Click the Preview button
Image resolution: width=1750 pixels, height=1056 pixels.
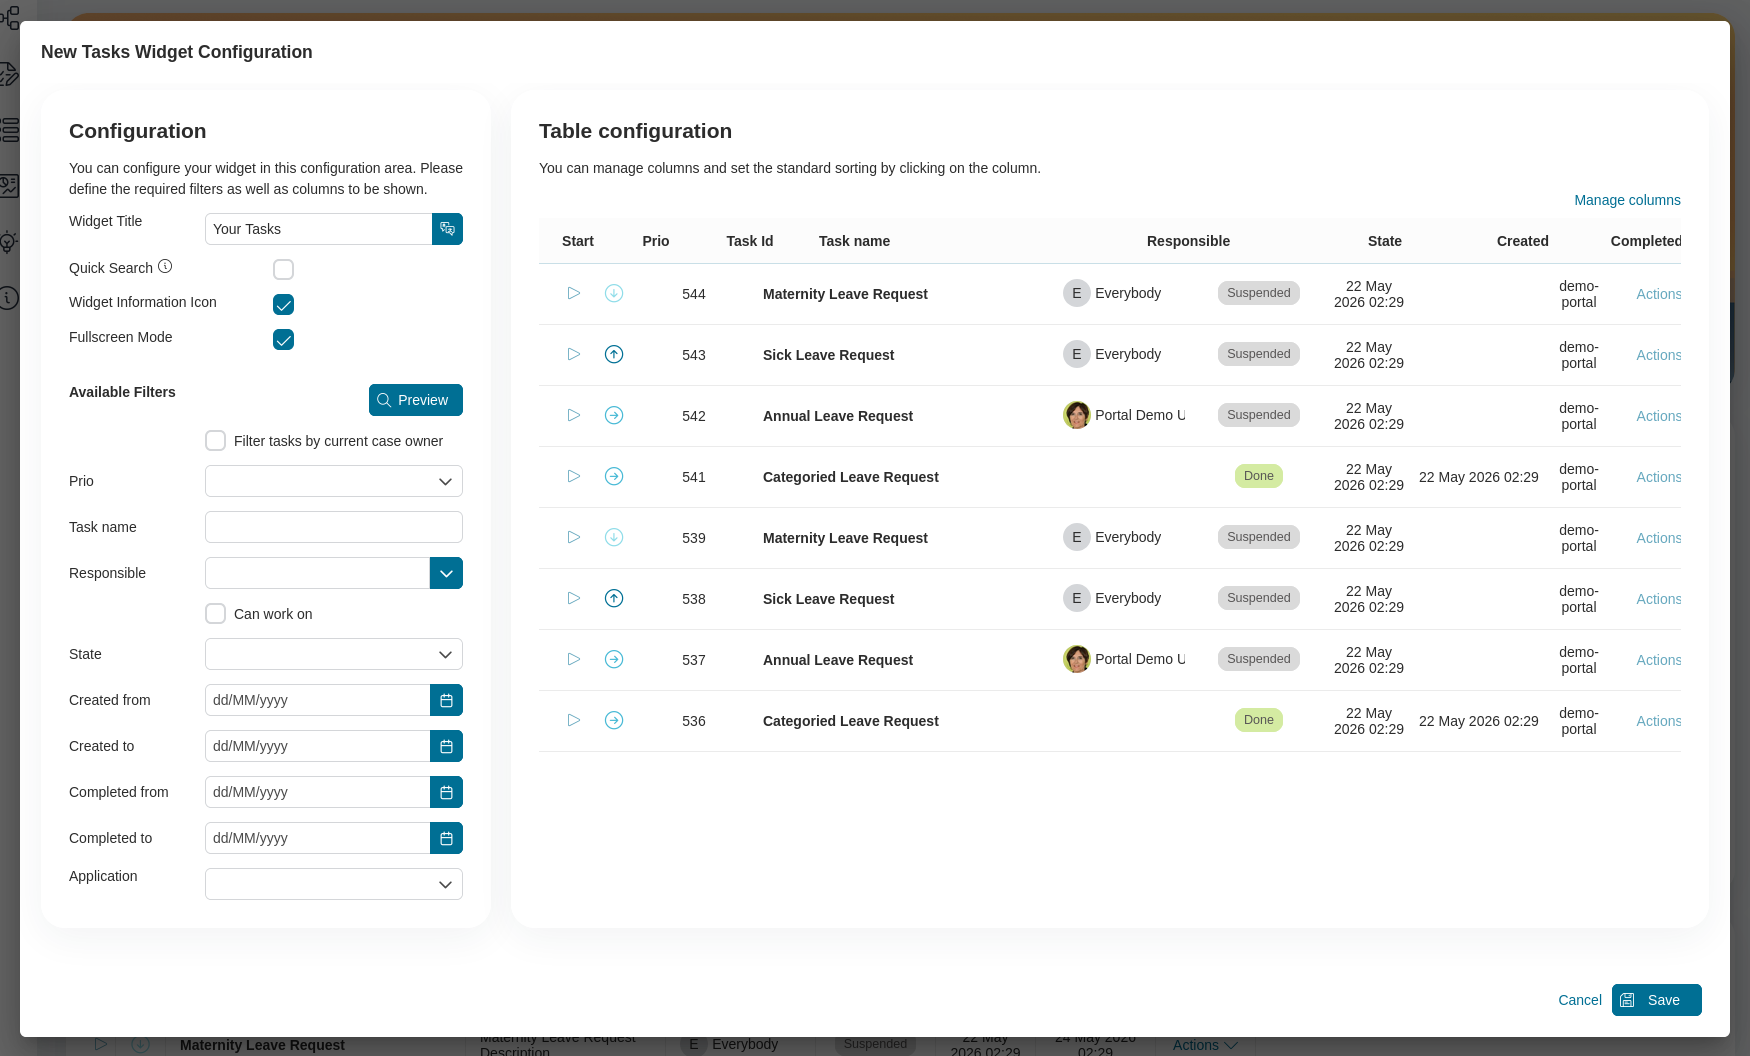click(x=416, y=400)
